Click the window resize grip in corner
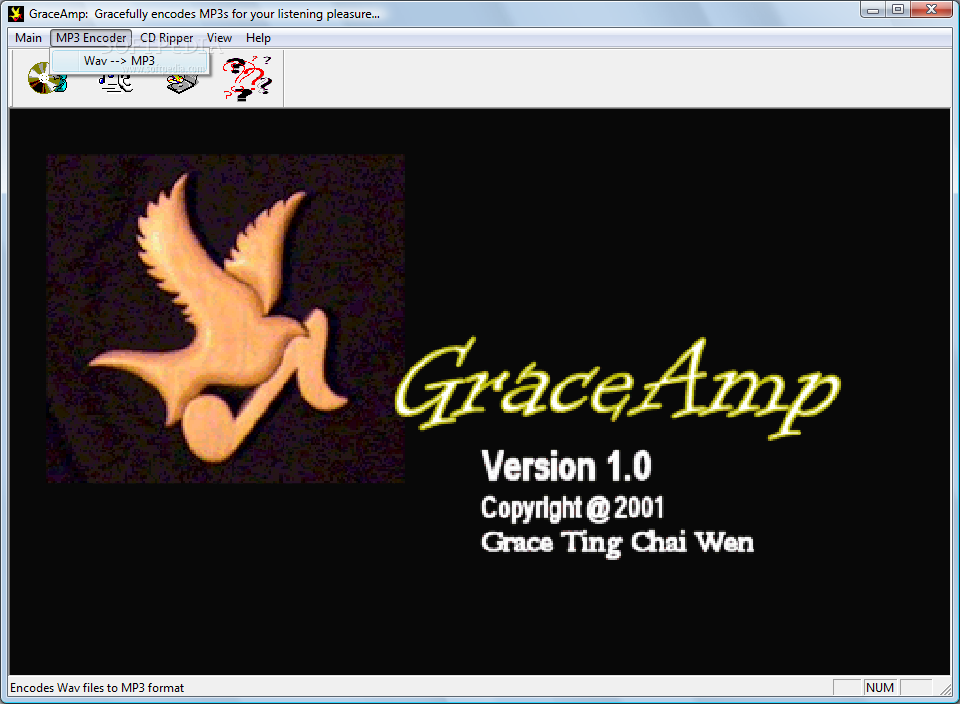The height and width of the screenshot is (704, 960). point(945,689)
